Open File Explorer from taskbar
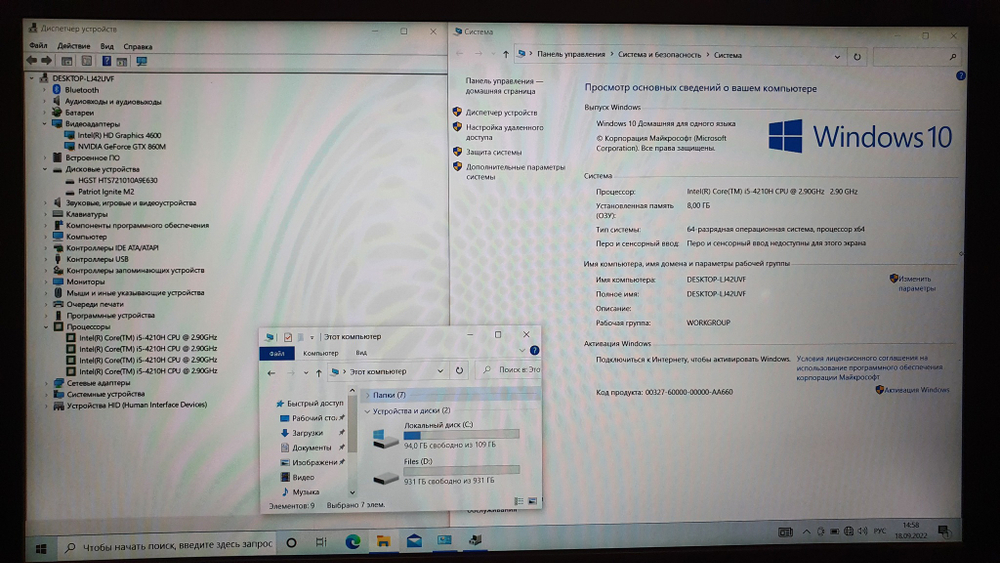This screenshot has width=1000, height=563. point(383,542)
